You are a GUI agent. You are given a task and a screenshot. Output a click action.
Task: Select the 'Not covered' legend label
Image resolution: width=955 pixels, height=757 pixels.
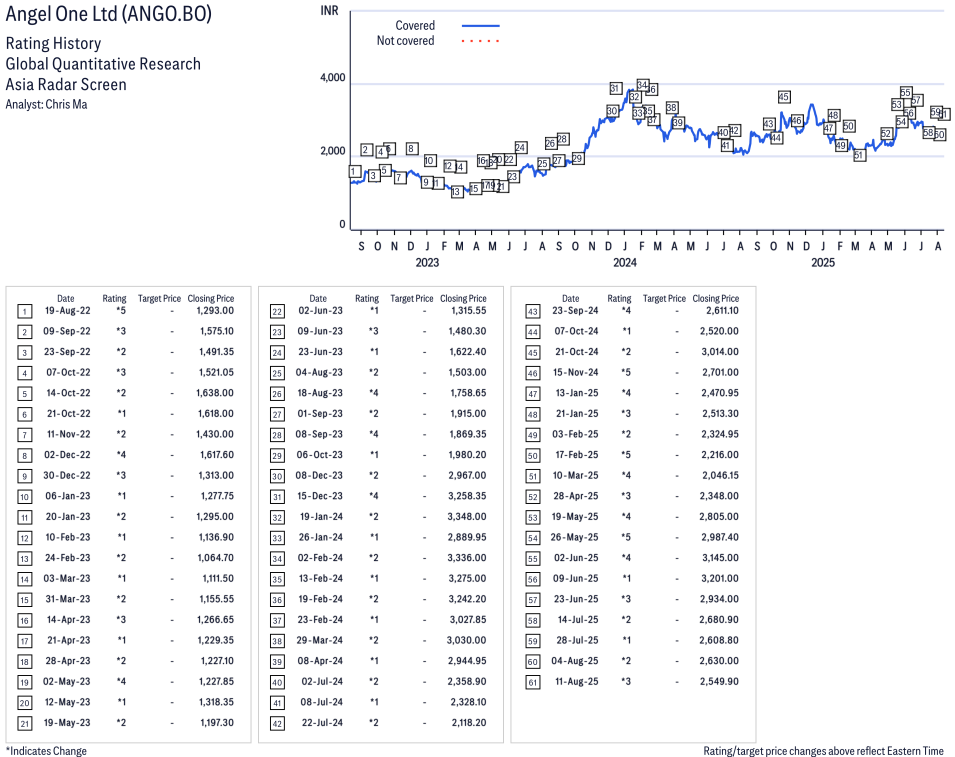(406, 41)
